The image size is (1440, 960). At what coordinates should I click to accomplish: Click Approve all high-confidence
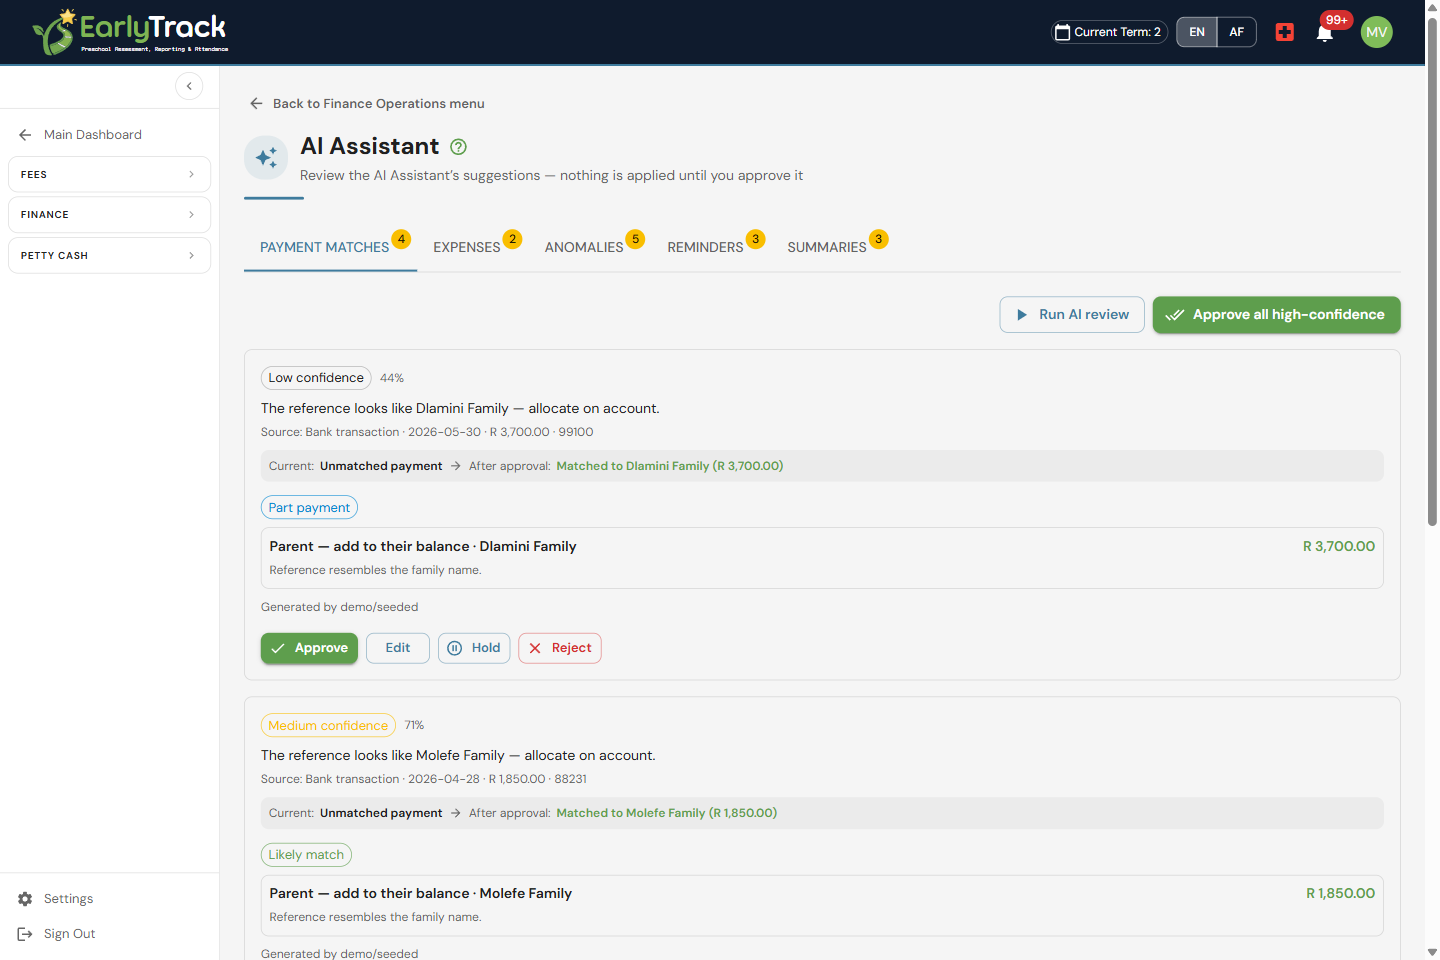pos(1276,315)
